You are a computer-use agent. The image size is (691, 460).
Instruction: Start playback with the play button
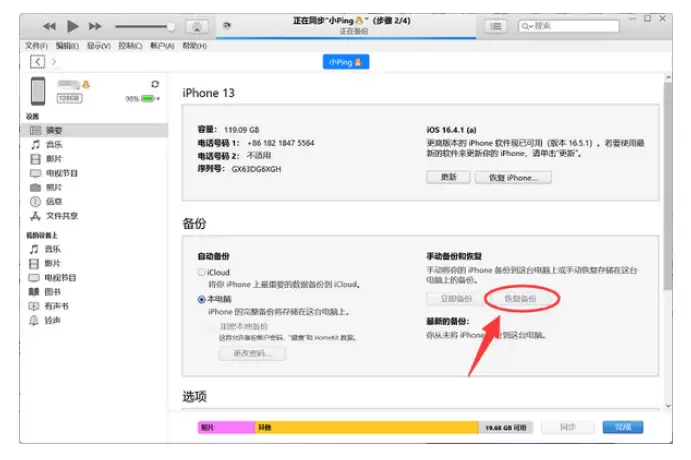pyautogui.click(x=73, y=26)
